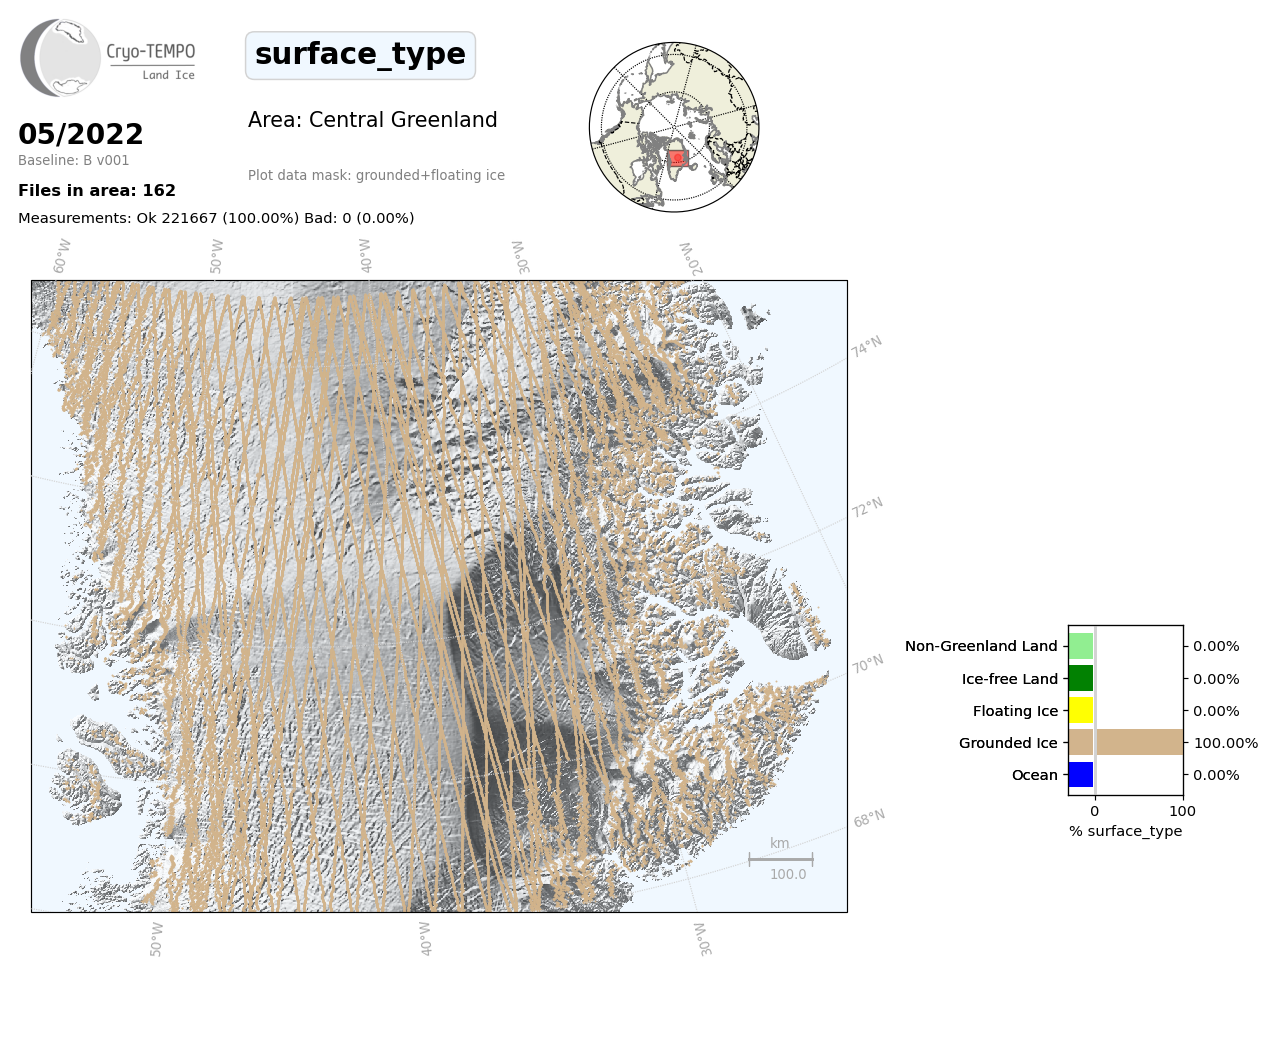1272x1060 pixels.
Task: Click the Files in area: 162 text
Action: click(97, 191)
